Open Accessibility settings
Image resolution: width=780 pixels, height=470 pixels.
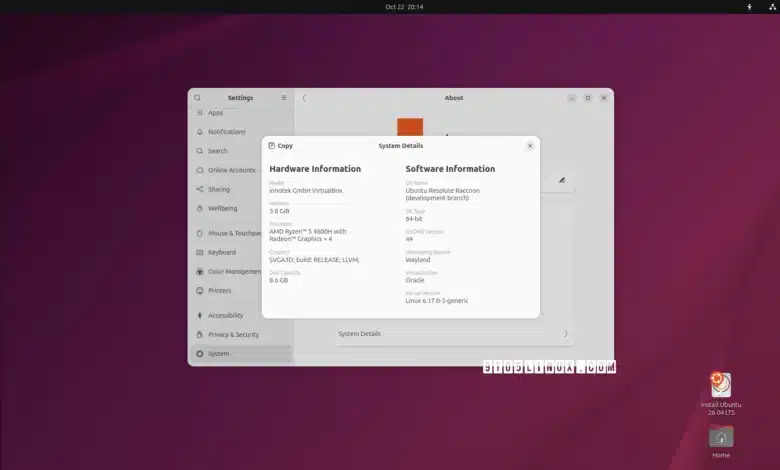pyautogui.click(x=242, y=315)
